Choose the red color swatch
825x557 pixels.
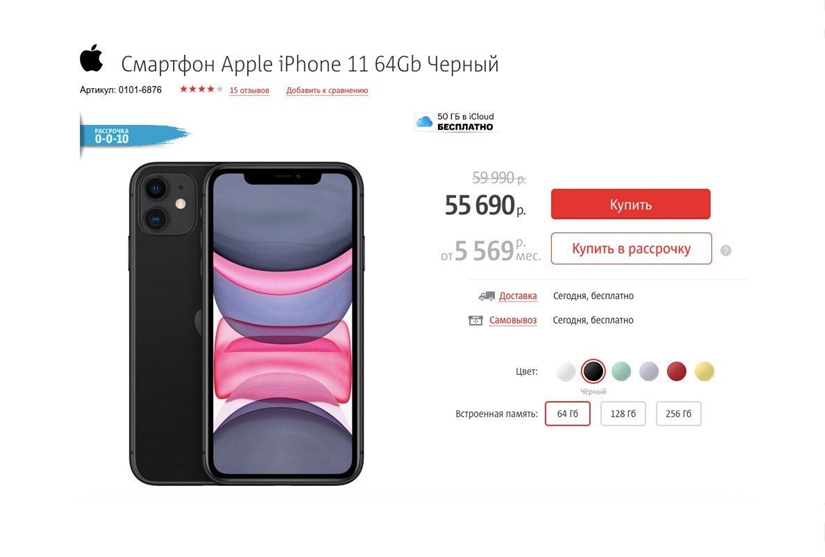pos(676,371)
